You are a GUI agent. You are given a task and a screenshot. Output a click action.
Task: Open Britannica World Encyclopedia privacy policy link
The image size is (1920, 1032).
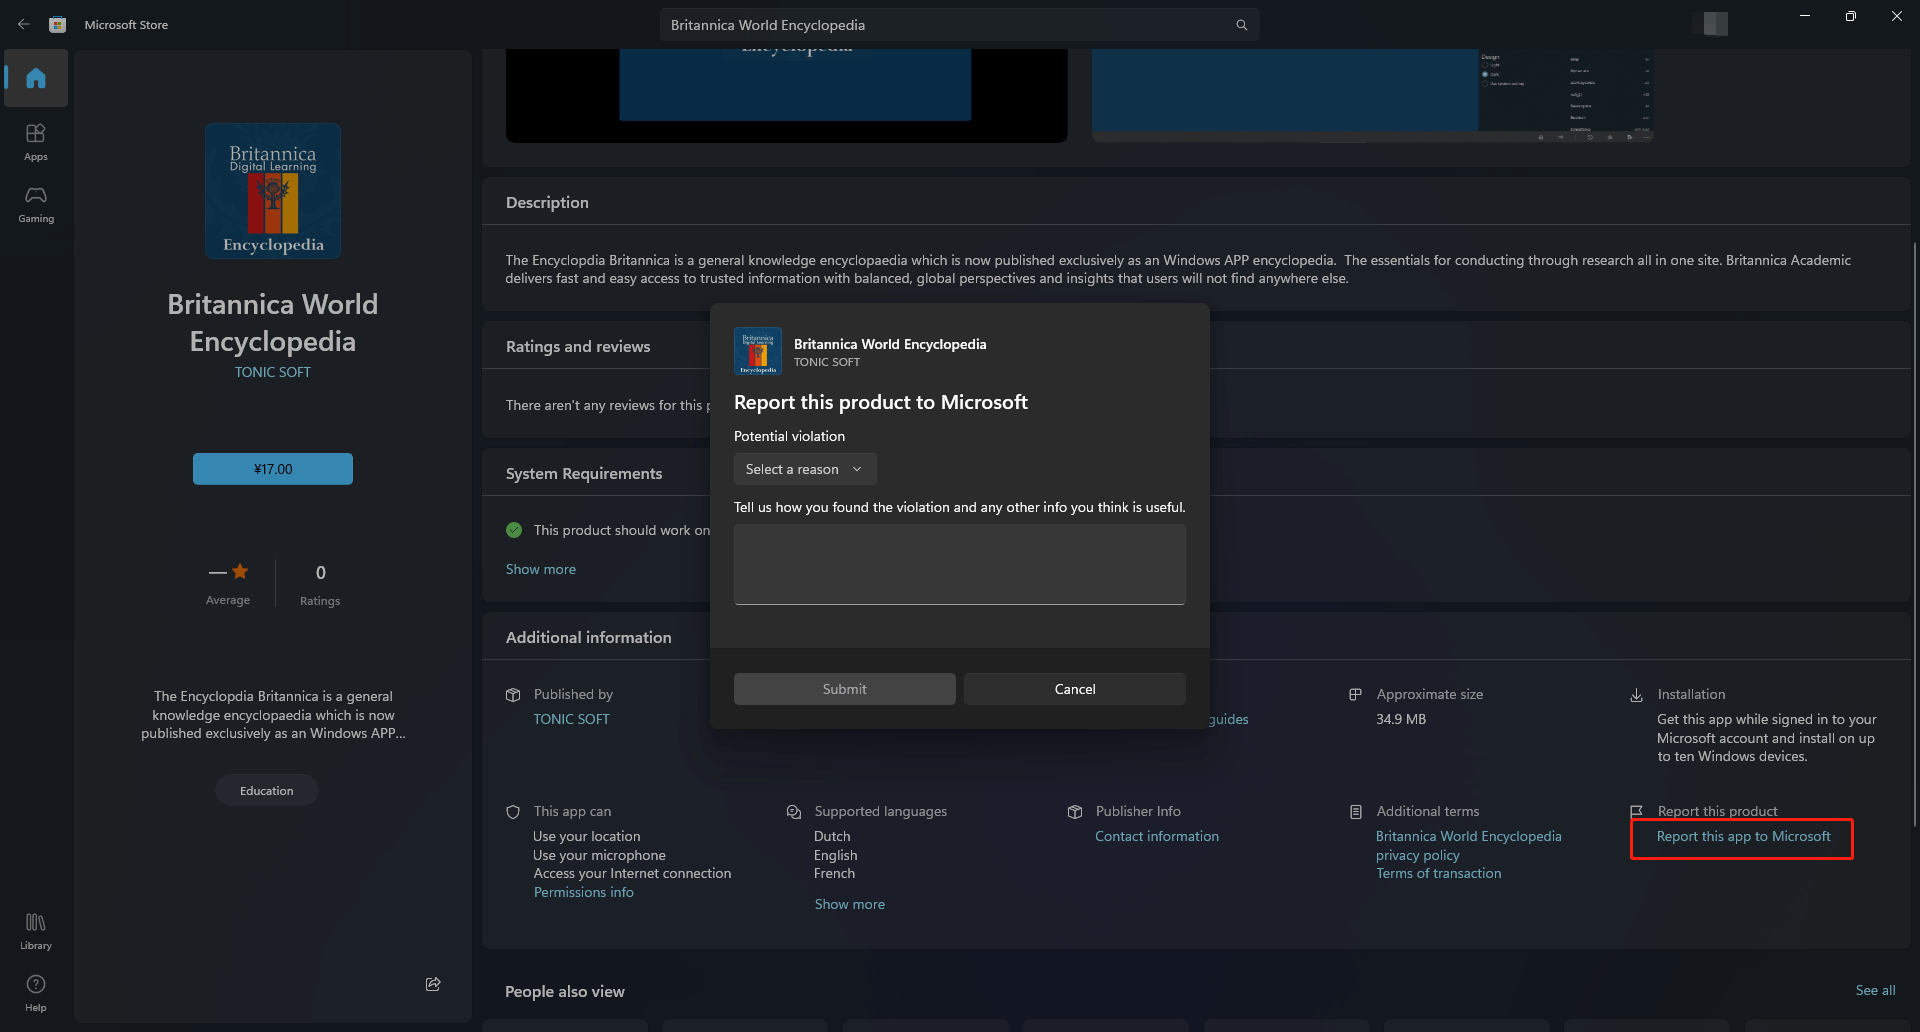click(x=1468, y=845)
